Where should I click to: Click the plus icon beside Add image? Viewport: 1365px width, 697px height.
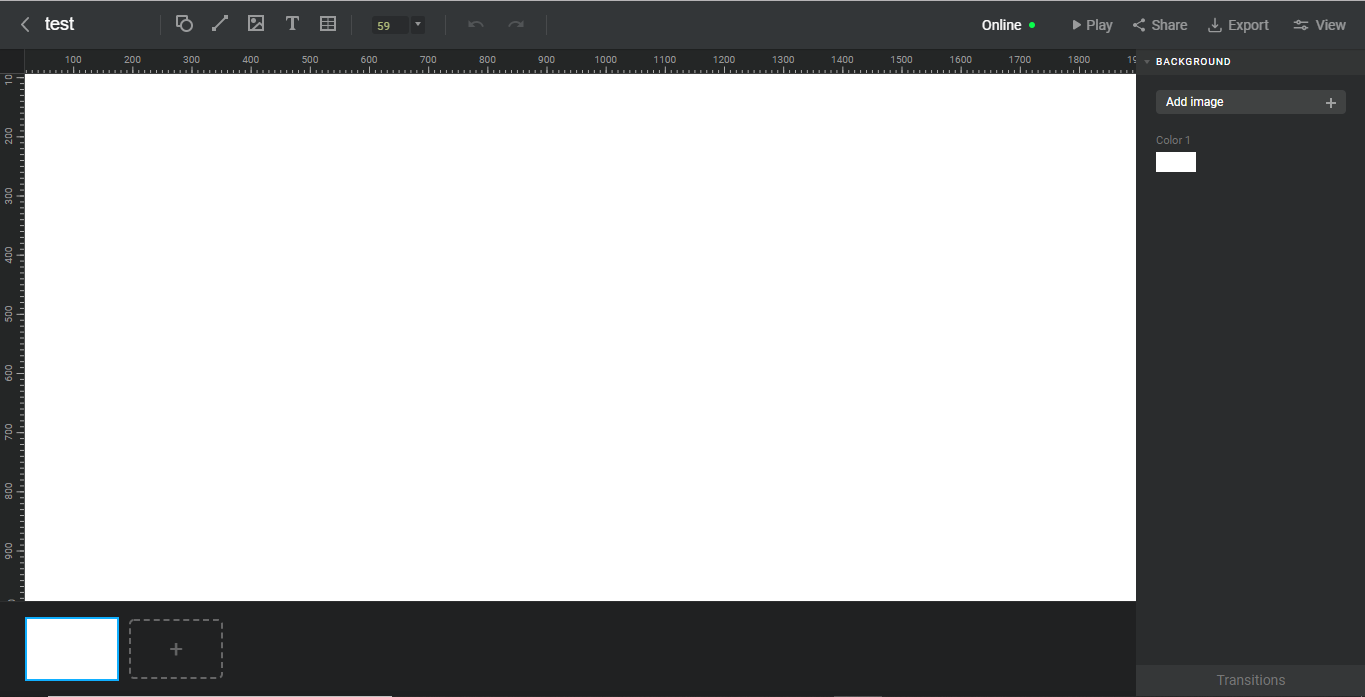(x=1331, y=102)
